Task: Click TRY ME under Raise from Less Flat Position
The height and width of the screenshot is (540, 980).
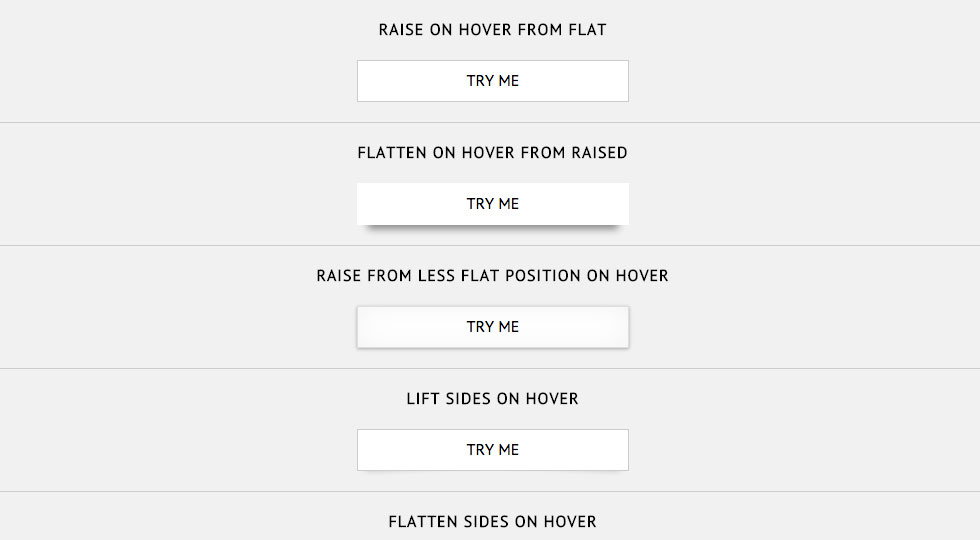Action: [492, 327]
